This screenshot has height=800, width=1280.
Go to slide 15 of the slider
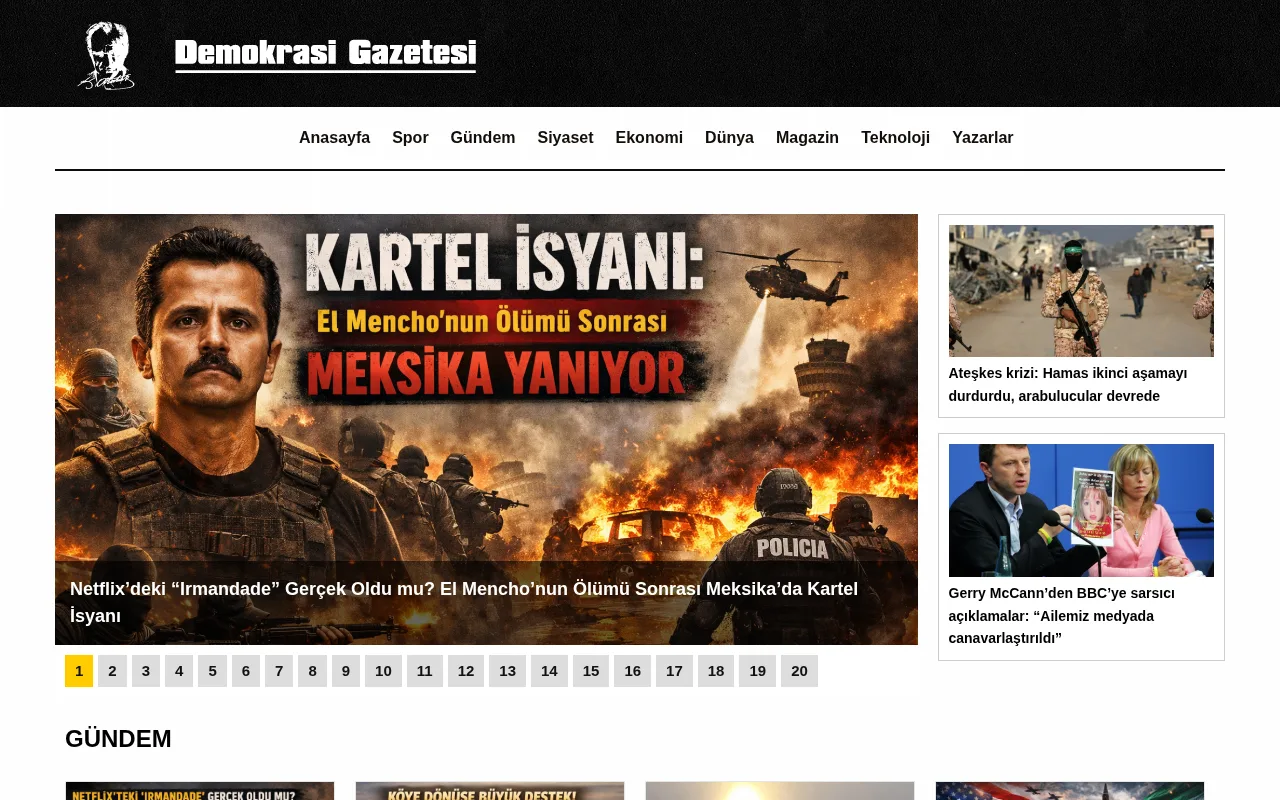pos(590,670)
